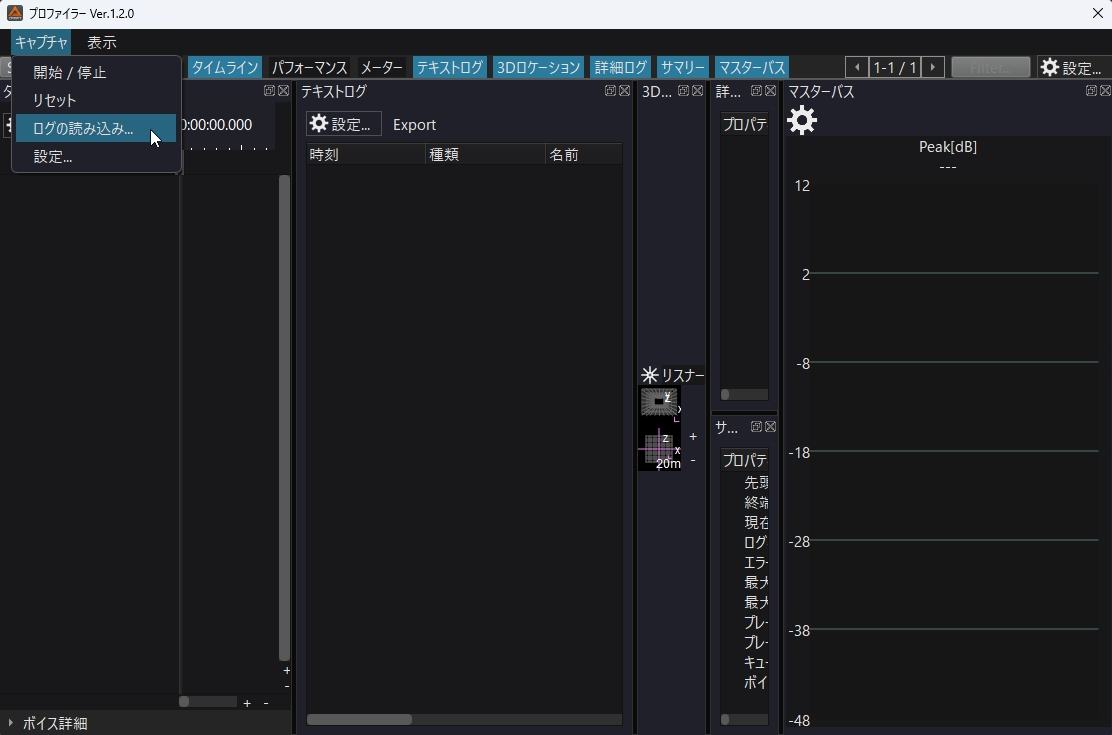Viewport: 1112px width, 735px height.
Task: Sort by the 名前 column header
Action: tap(584, 155)
